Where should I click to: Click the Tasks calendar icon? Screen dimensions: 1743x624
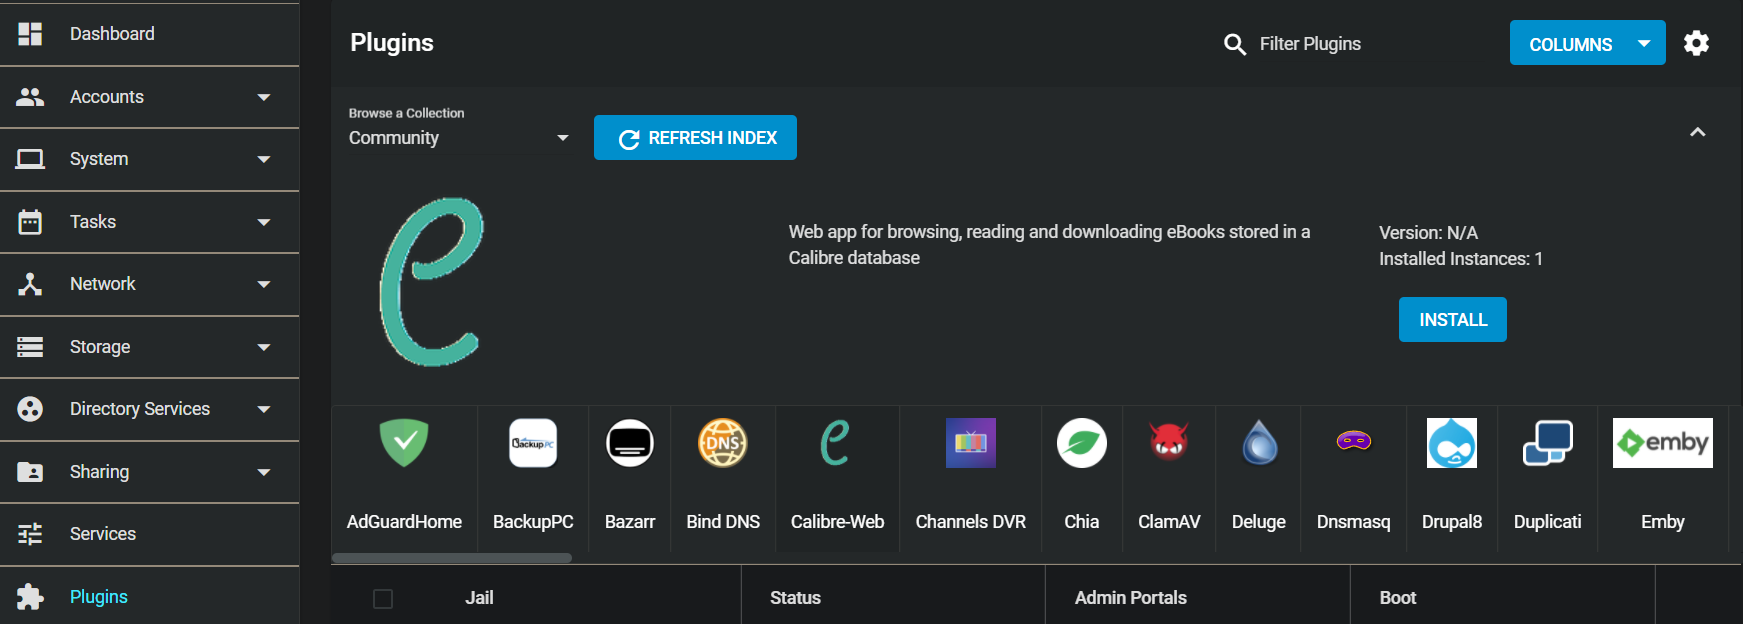tap(30, 222)
